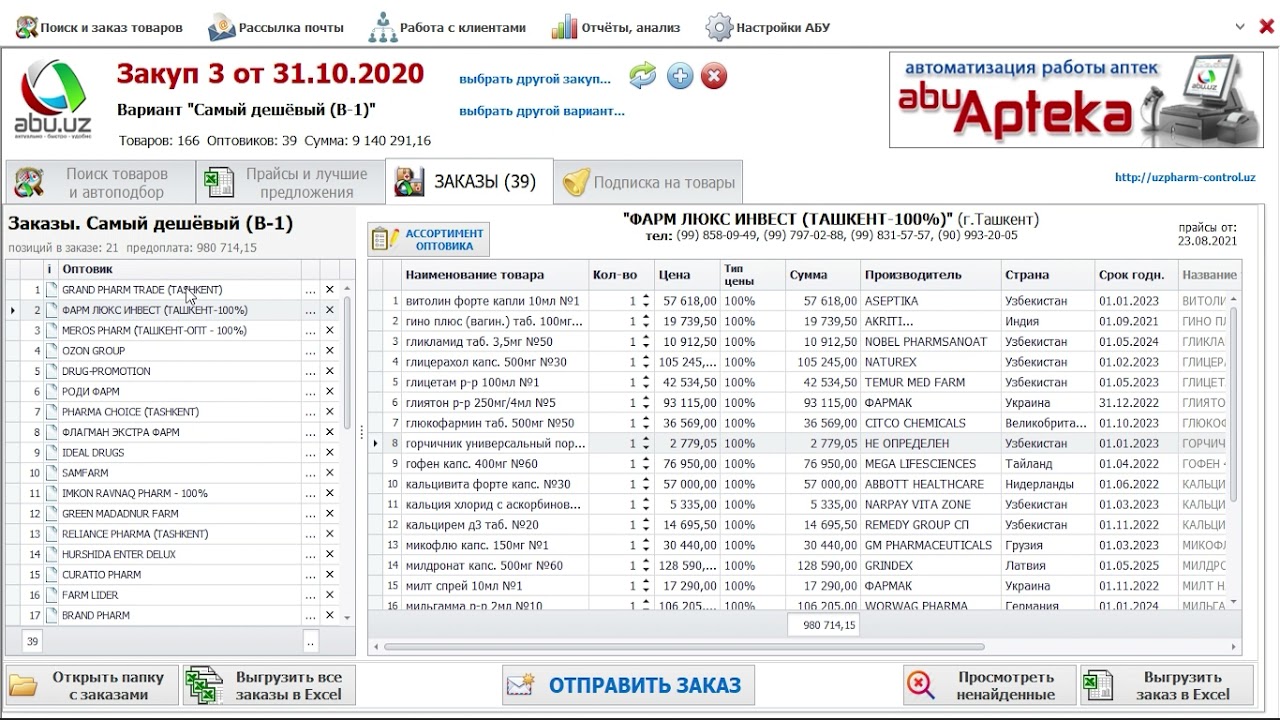1280x720 pixels.
Task: Open ellipsis options for ФЛАГМАН ЭКСТРА ФАРМ row
Action: pos(310,432)
